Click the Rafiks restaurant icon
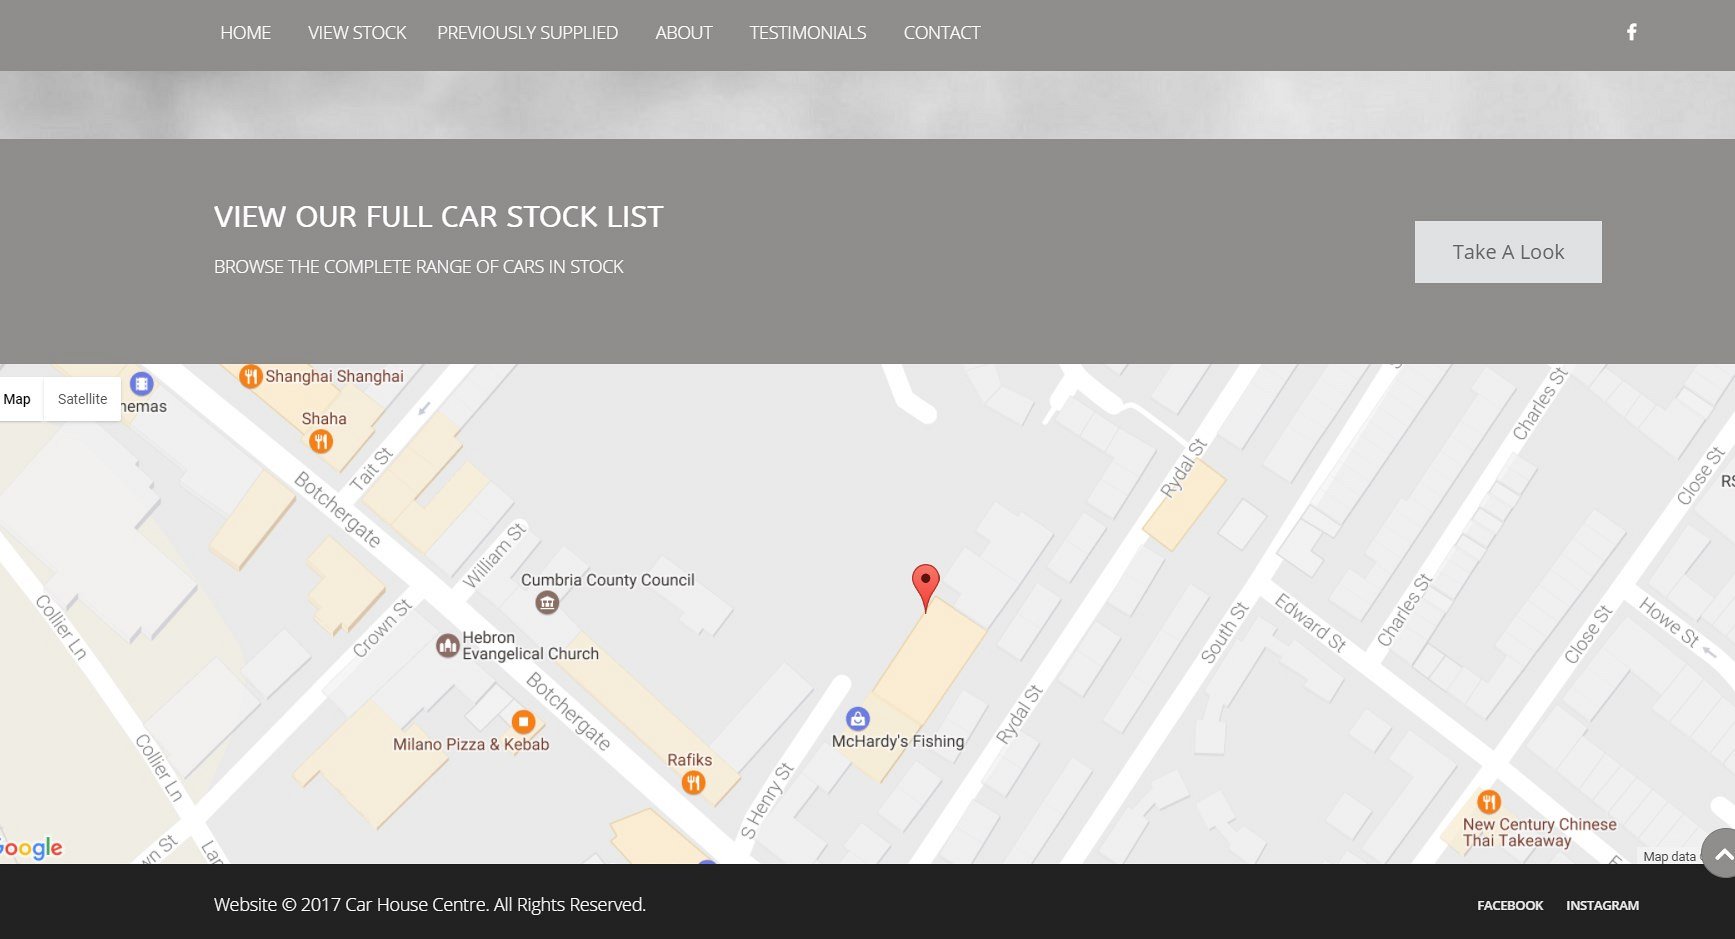Screen dimensions: 1735x939 pos(693,782)
